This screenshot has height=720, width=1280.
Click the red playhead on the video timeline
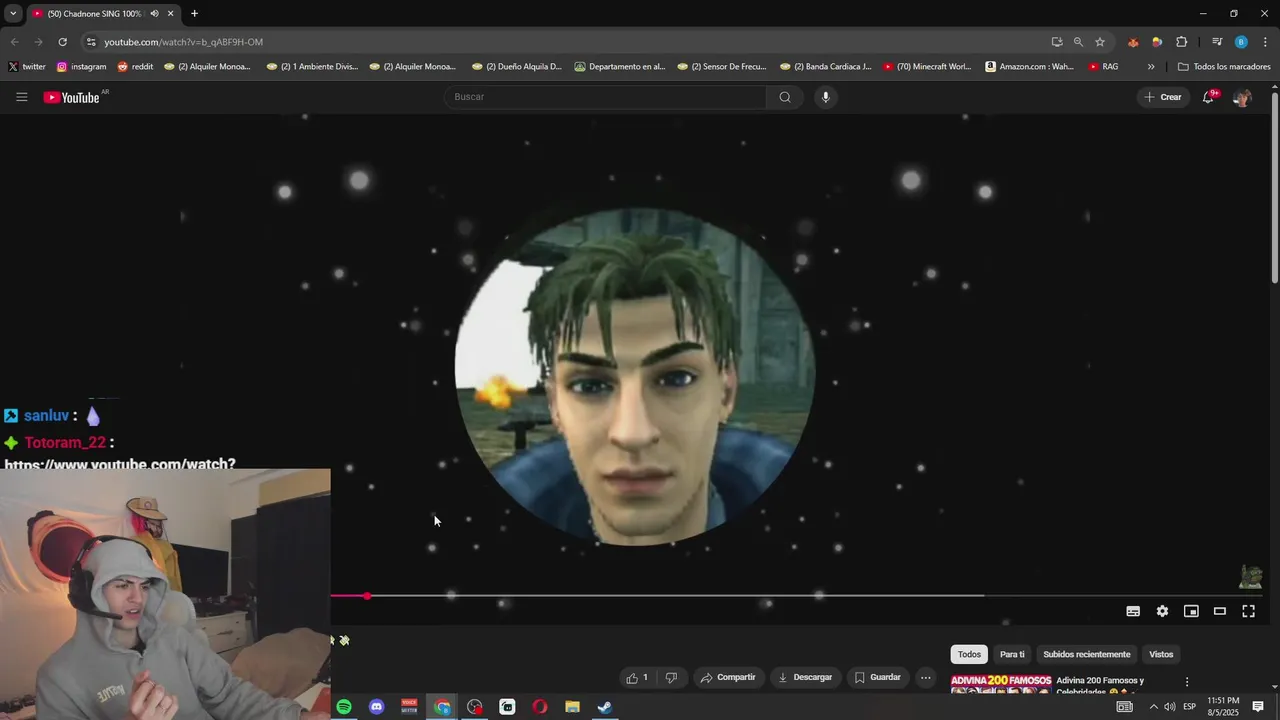coord(367,596)
